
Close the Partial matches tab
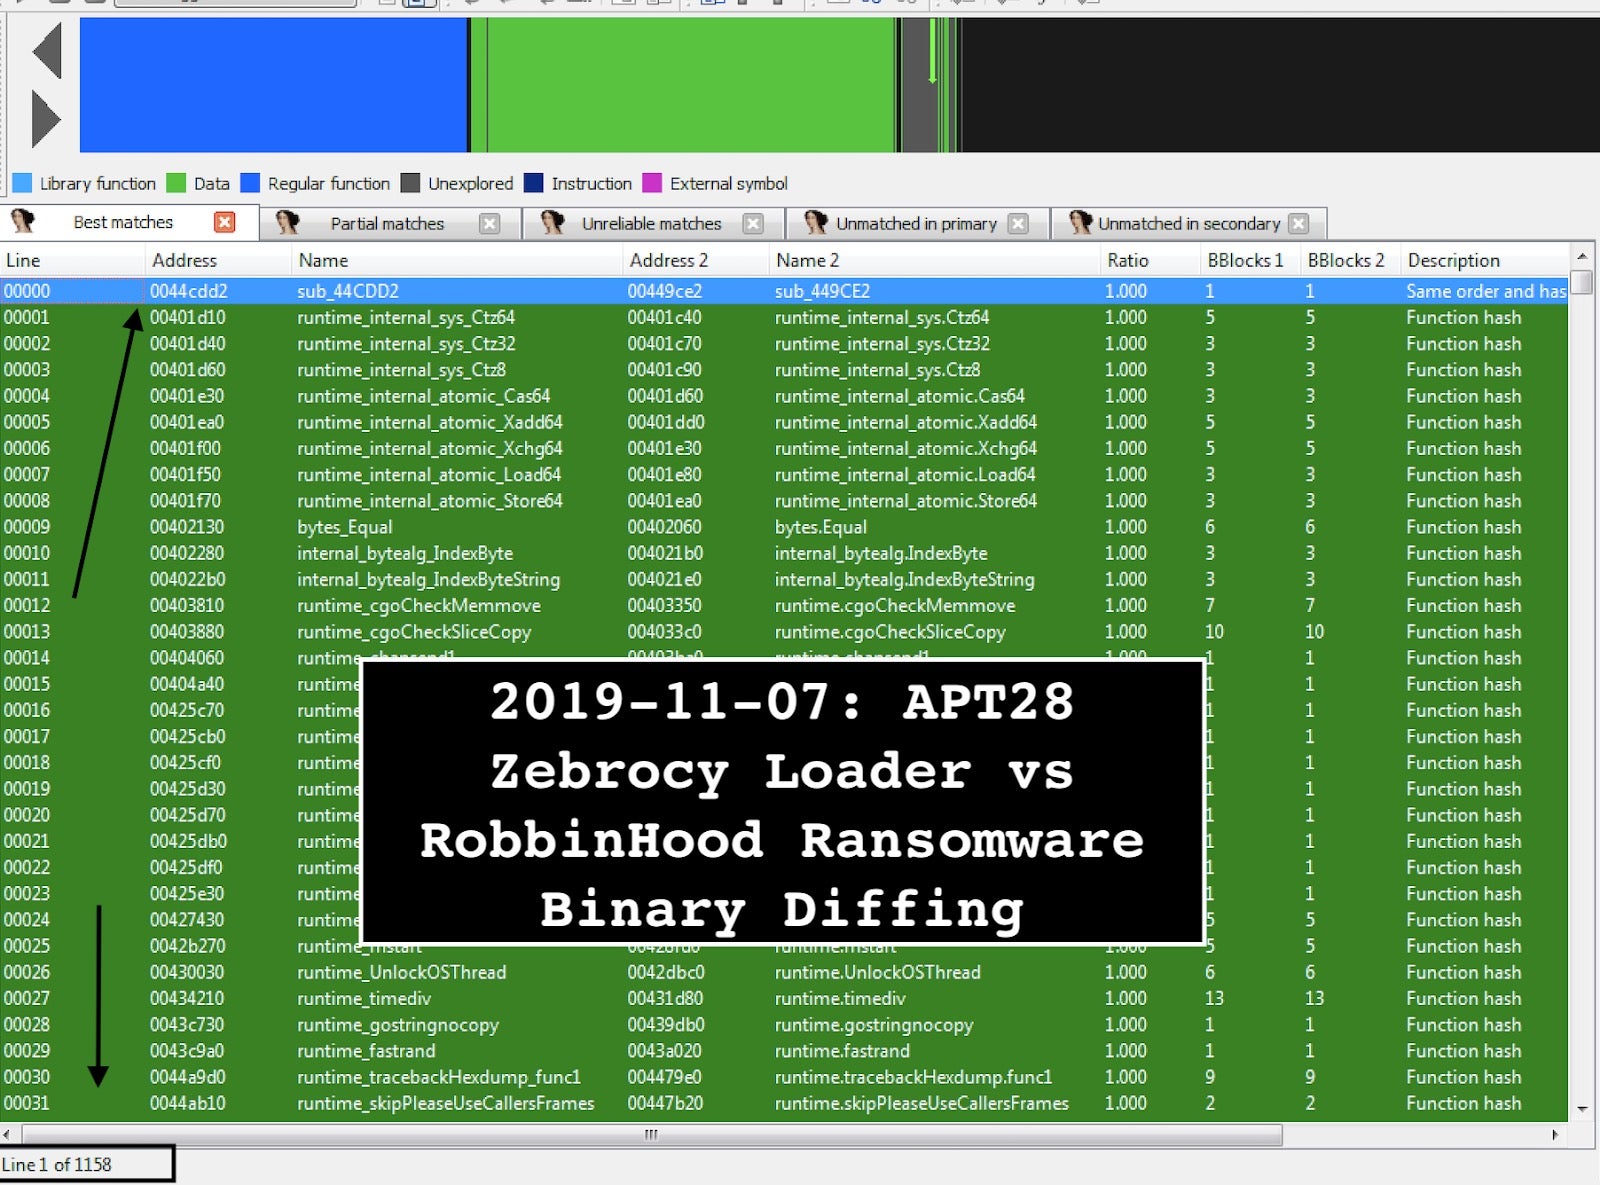click(x=489, y=224)
